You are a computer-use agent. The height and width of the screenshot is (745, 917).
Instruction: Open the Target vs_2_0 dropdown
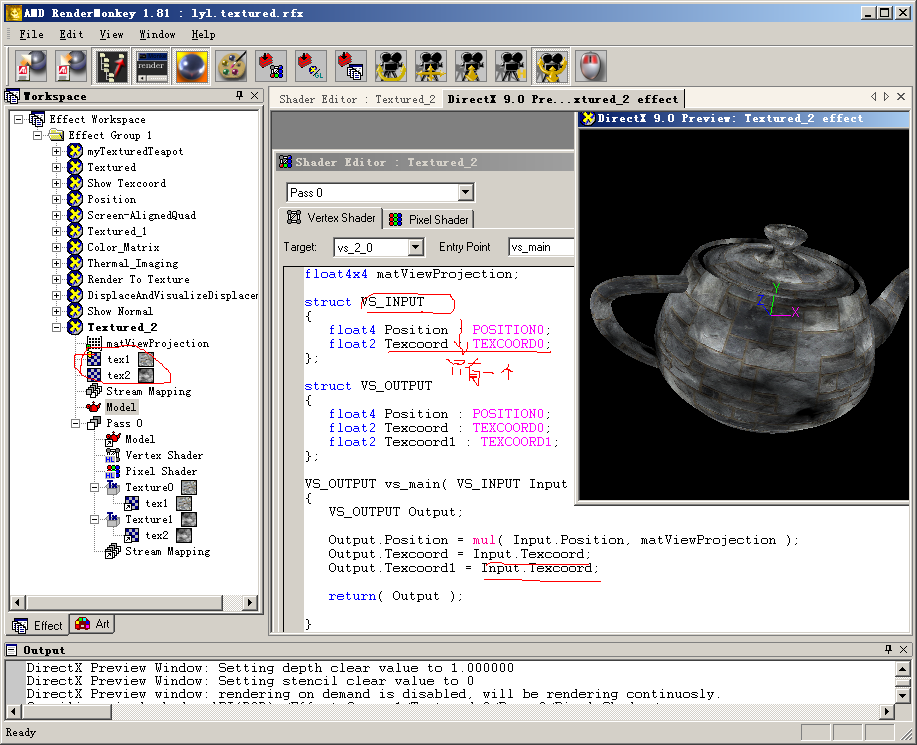click(415, 247)
